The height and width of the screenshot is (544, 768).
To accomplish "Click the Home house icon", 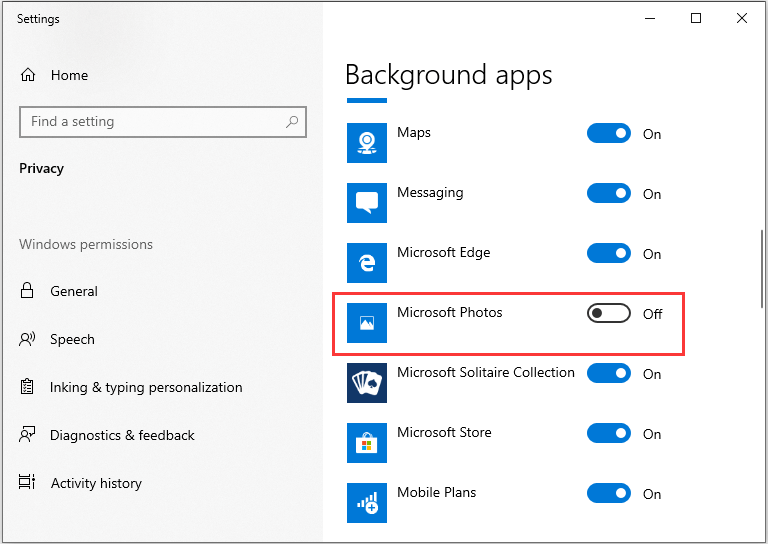I will [28, 75].
